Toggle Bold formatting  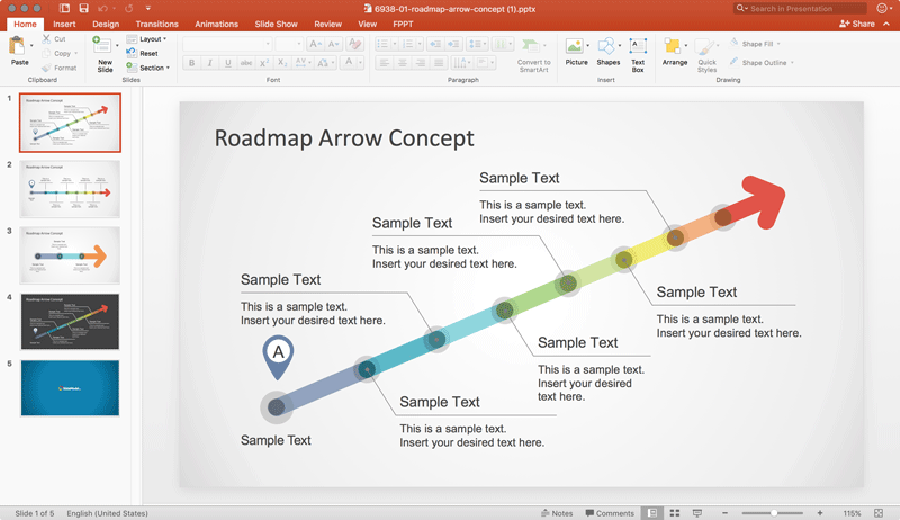coord(192,63)
